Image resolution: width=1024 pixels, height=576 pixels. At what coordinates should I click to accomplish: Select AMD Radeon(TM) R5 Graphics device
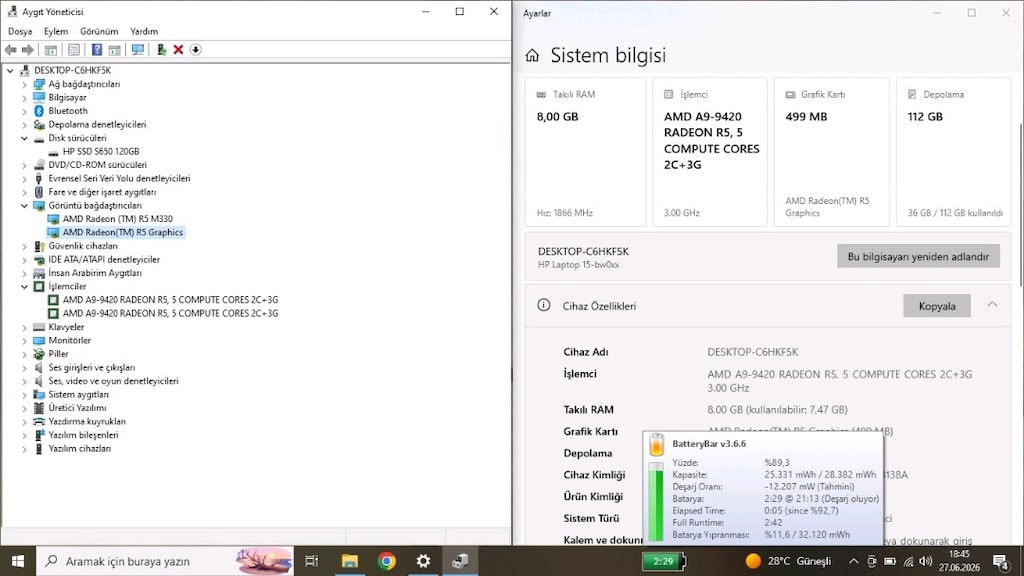(123, 232)
